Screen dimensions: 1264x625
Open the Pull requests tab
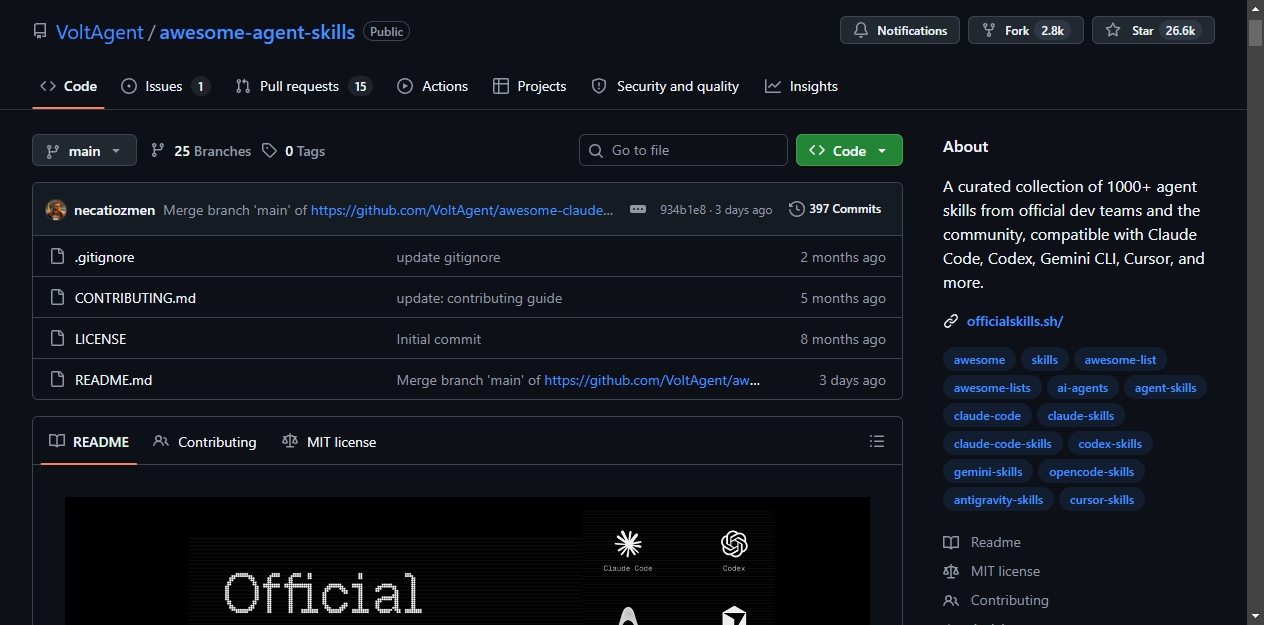pyautogui.click(x=303, y=86)
